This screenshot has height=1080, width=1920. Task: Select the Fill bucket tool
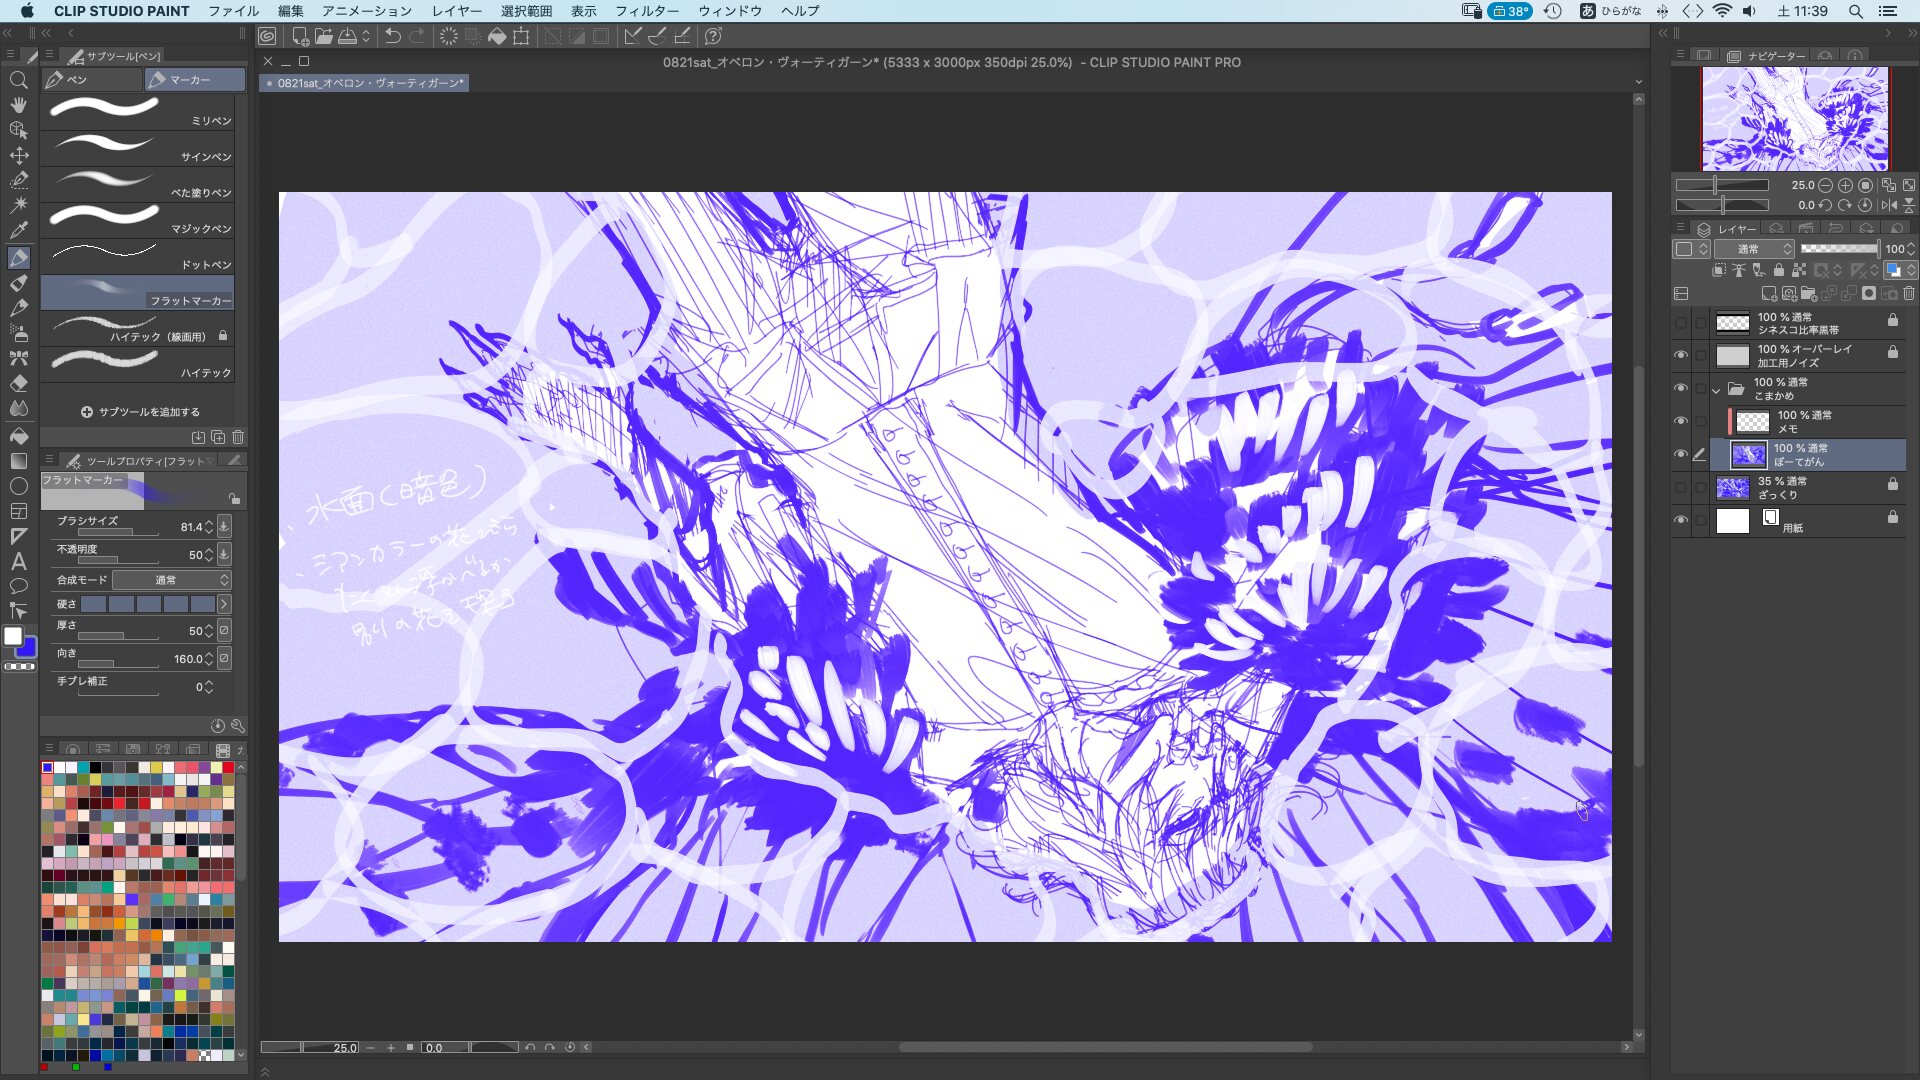pos(18,436)
